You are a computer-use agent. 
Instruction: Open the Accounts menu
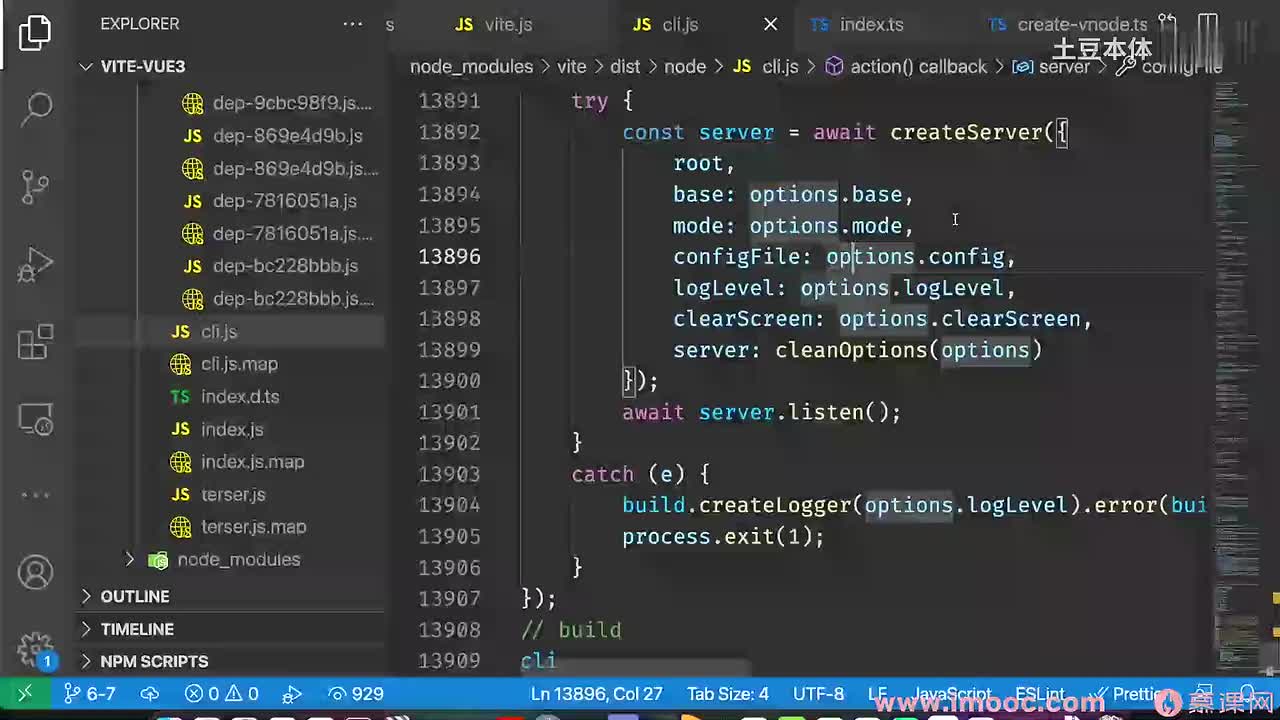36,573
